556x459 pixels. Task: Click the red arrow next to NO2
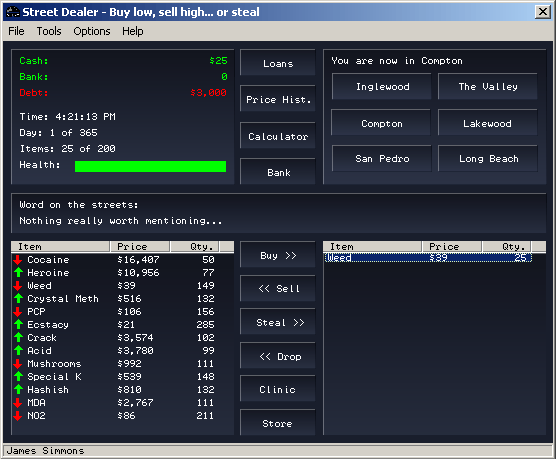tap(18, 415)
